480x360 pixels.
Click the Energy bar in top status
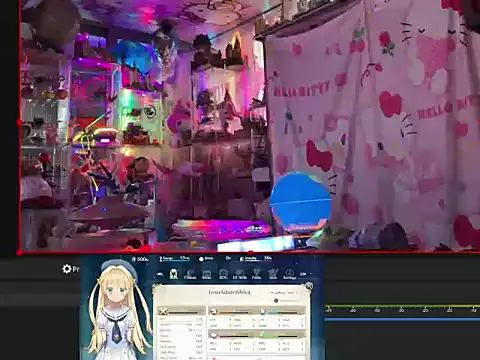pos(174,259)
